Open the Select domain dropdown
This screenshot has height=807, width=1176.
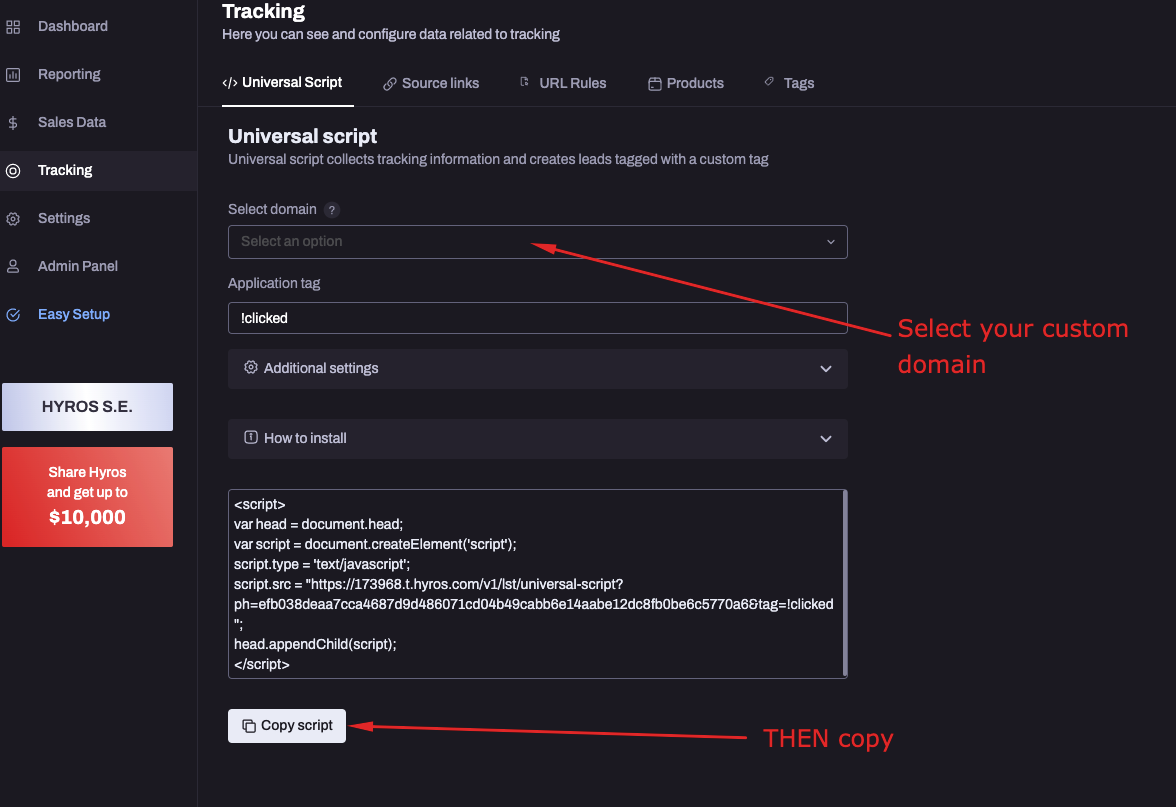(537, 242)
